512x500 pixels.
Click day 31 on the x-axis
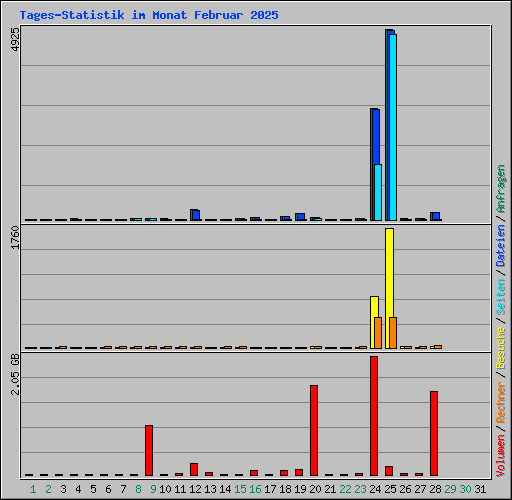pyautogui.click(x=480, y=489)
